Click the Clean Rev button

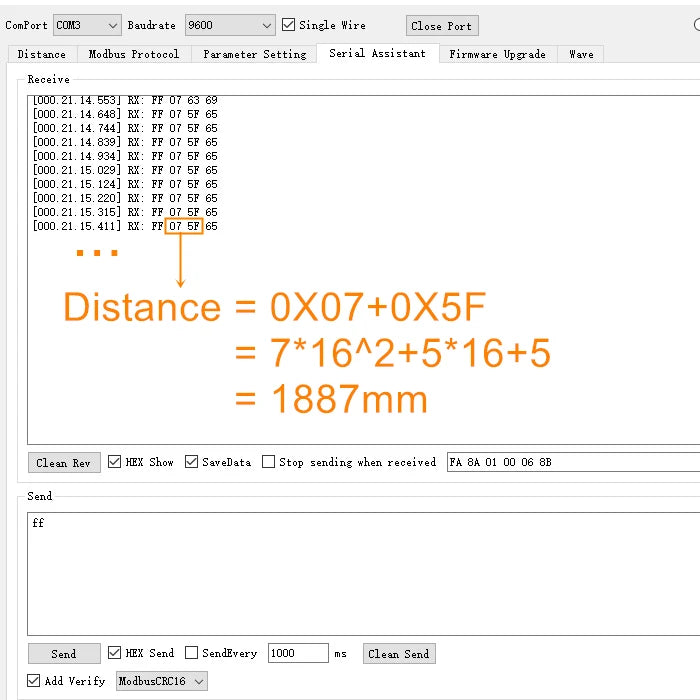[x=64, y=462]
